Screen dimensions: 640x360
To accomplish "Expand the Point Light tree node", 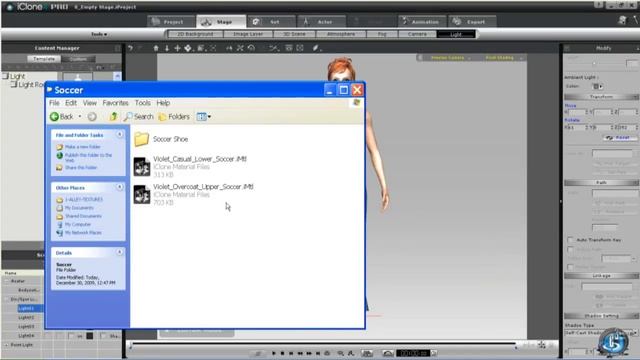I will [7, 345].
